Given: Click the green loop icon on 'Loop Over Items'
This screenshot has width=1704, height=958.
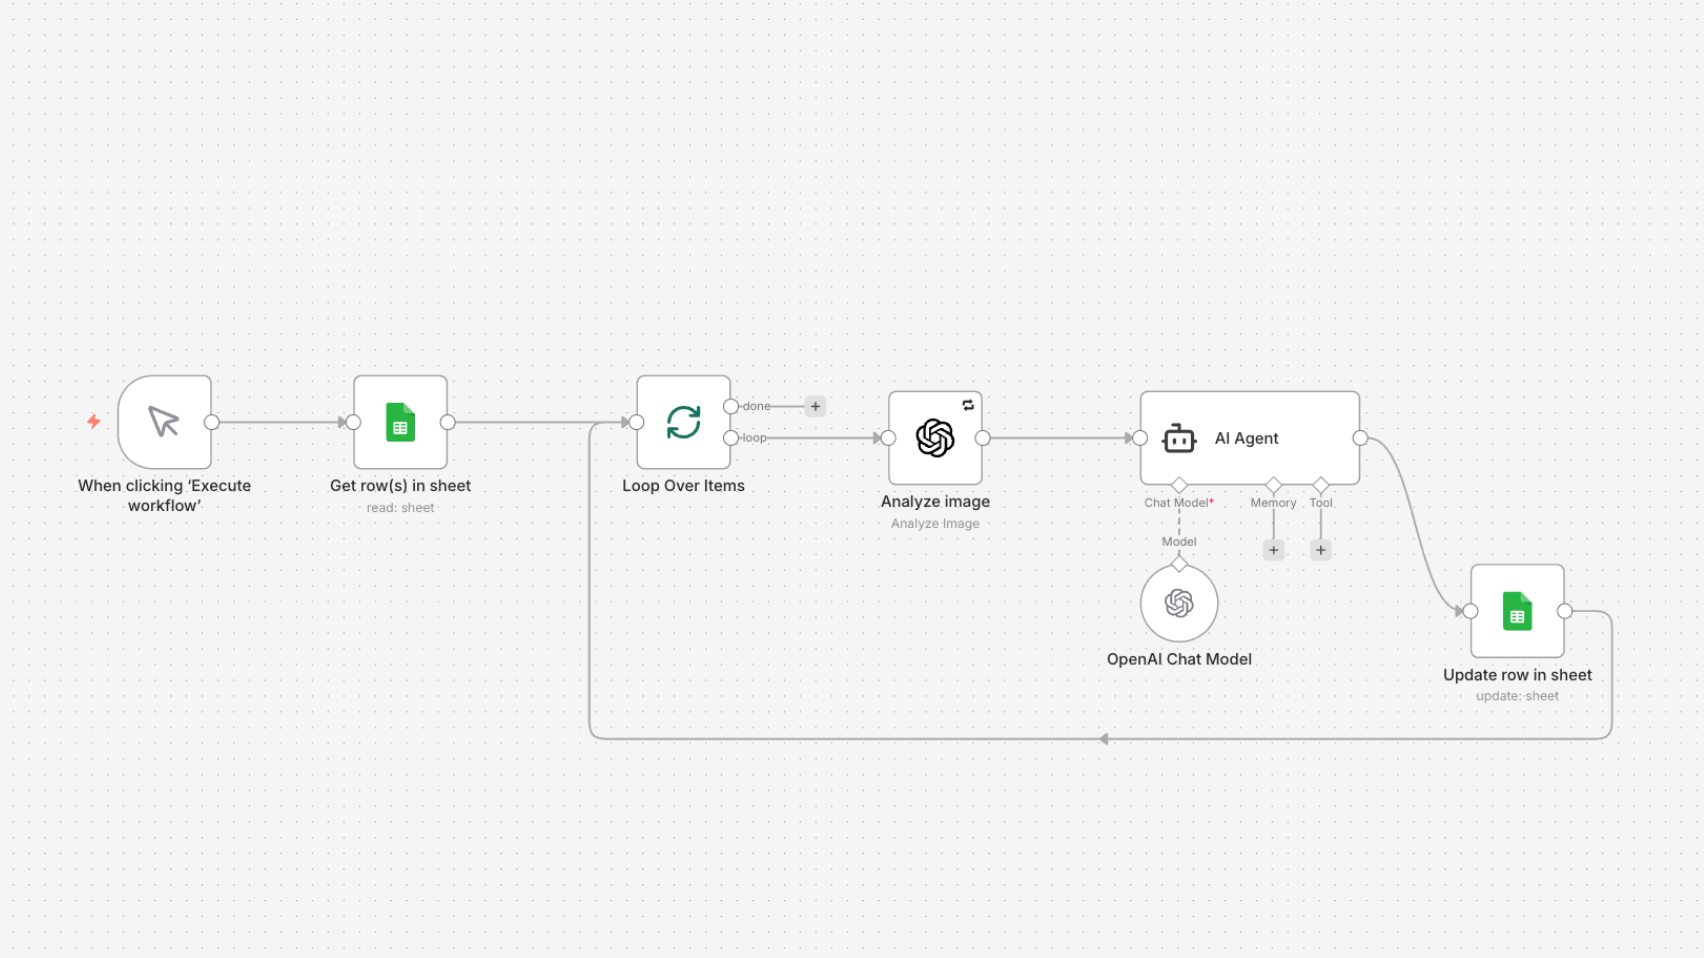Looking at the screenshot, I should tap(683, 423).
